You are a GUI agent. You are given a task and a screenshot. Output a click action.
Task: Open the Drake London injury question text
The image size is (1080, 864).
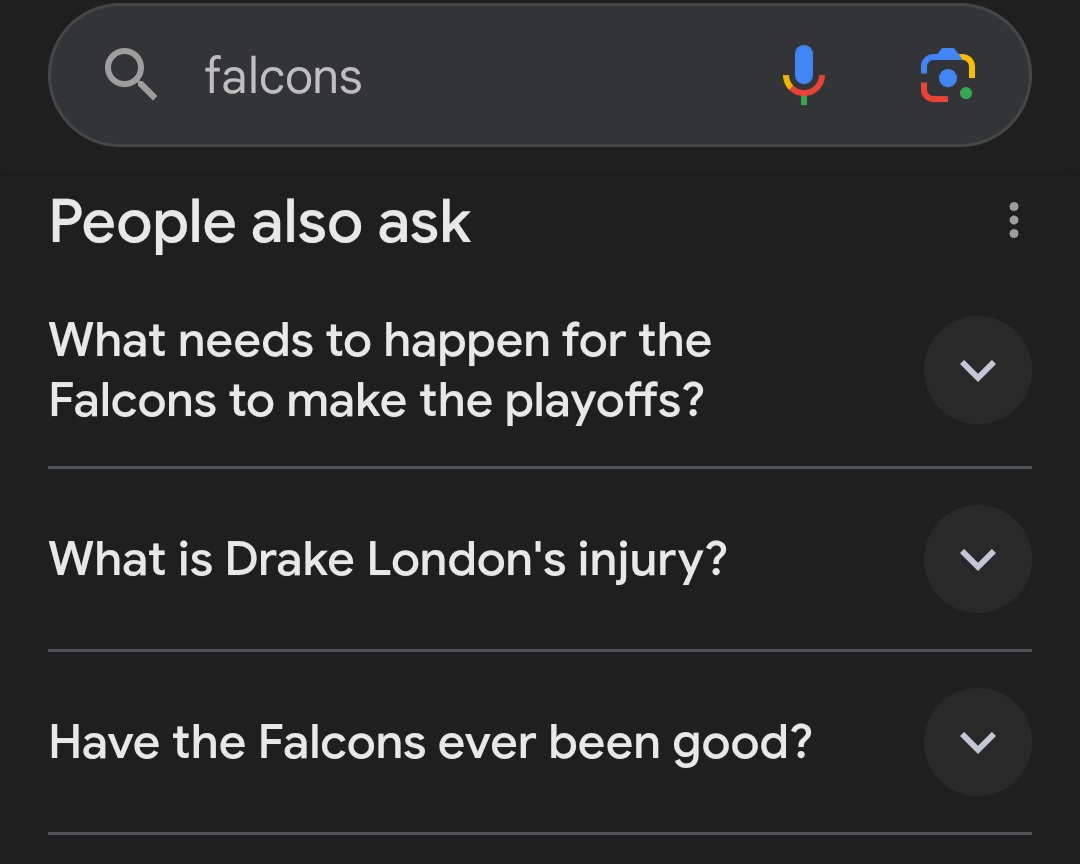click(x=388, y=559)
